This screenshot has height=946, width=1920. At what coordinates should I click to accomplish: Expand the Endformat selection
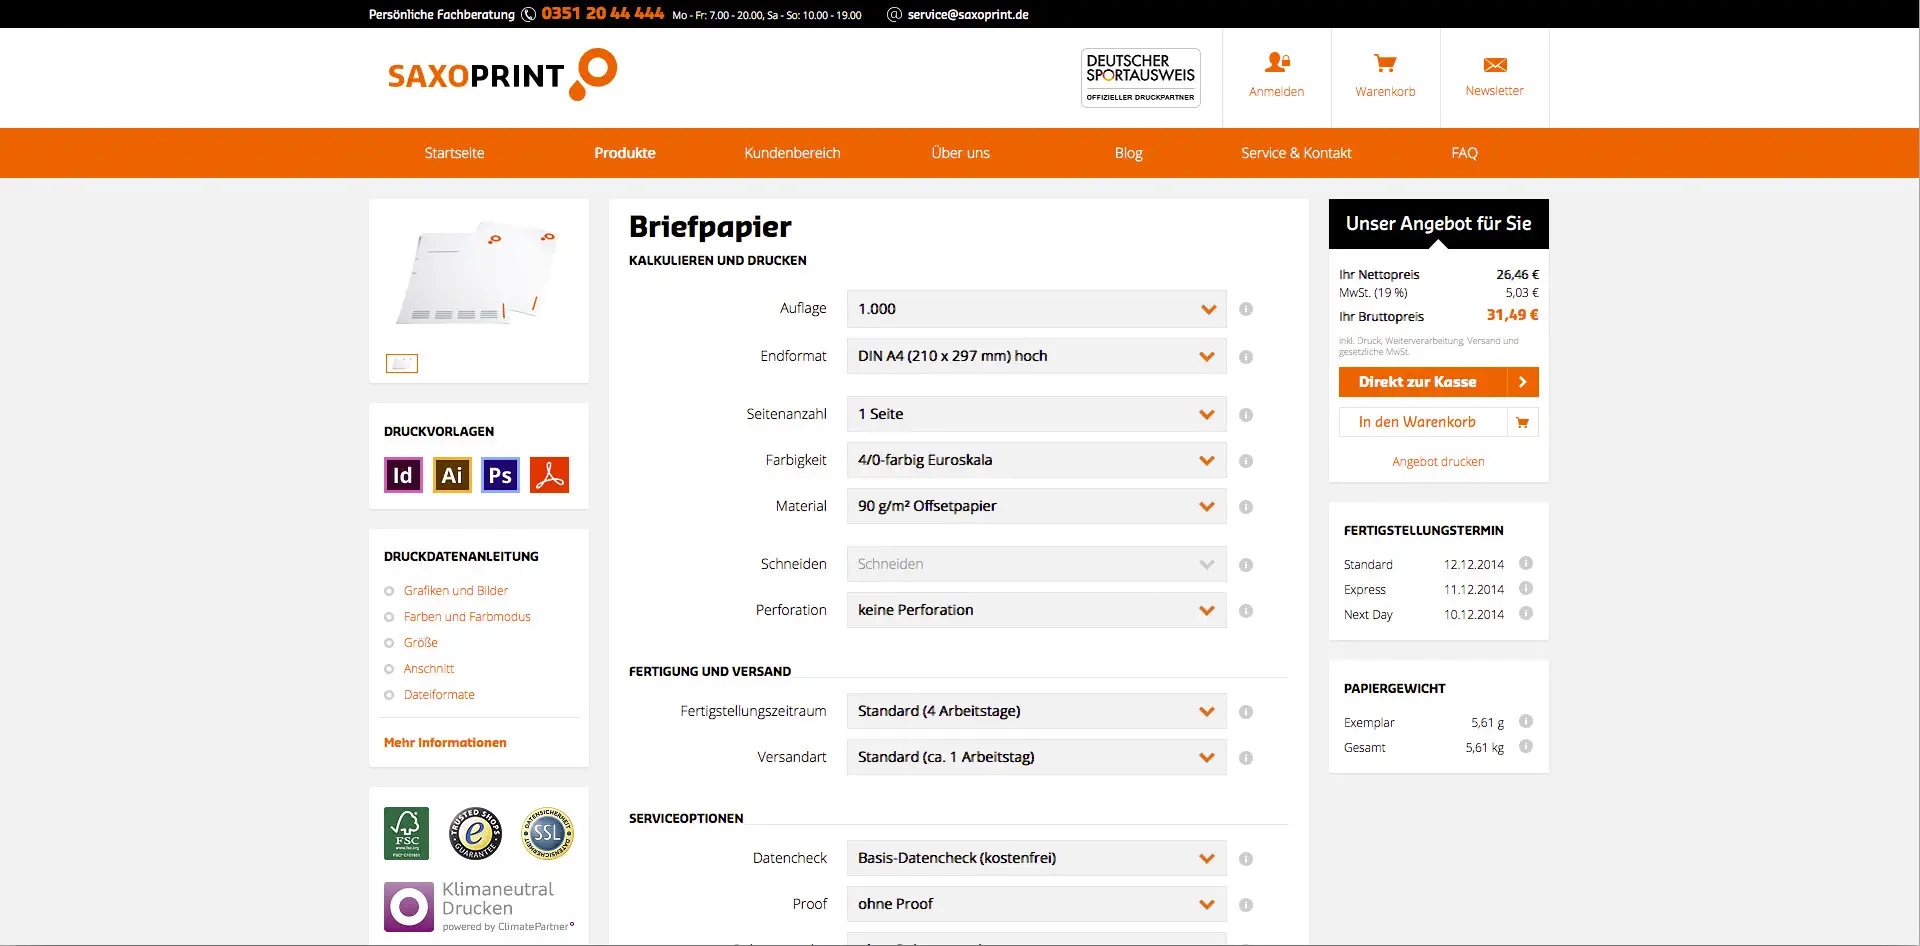(1035, 356)
